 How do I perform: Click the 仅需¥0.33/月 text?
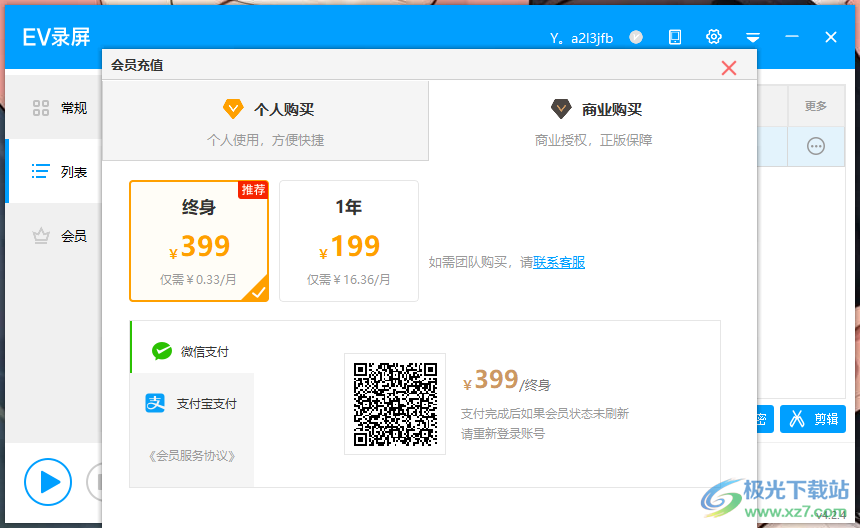(x=198, y=280)
